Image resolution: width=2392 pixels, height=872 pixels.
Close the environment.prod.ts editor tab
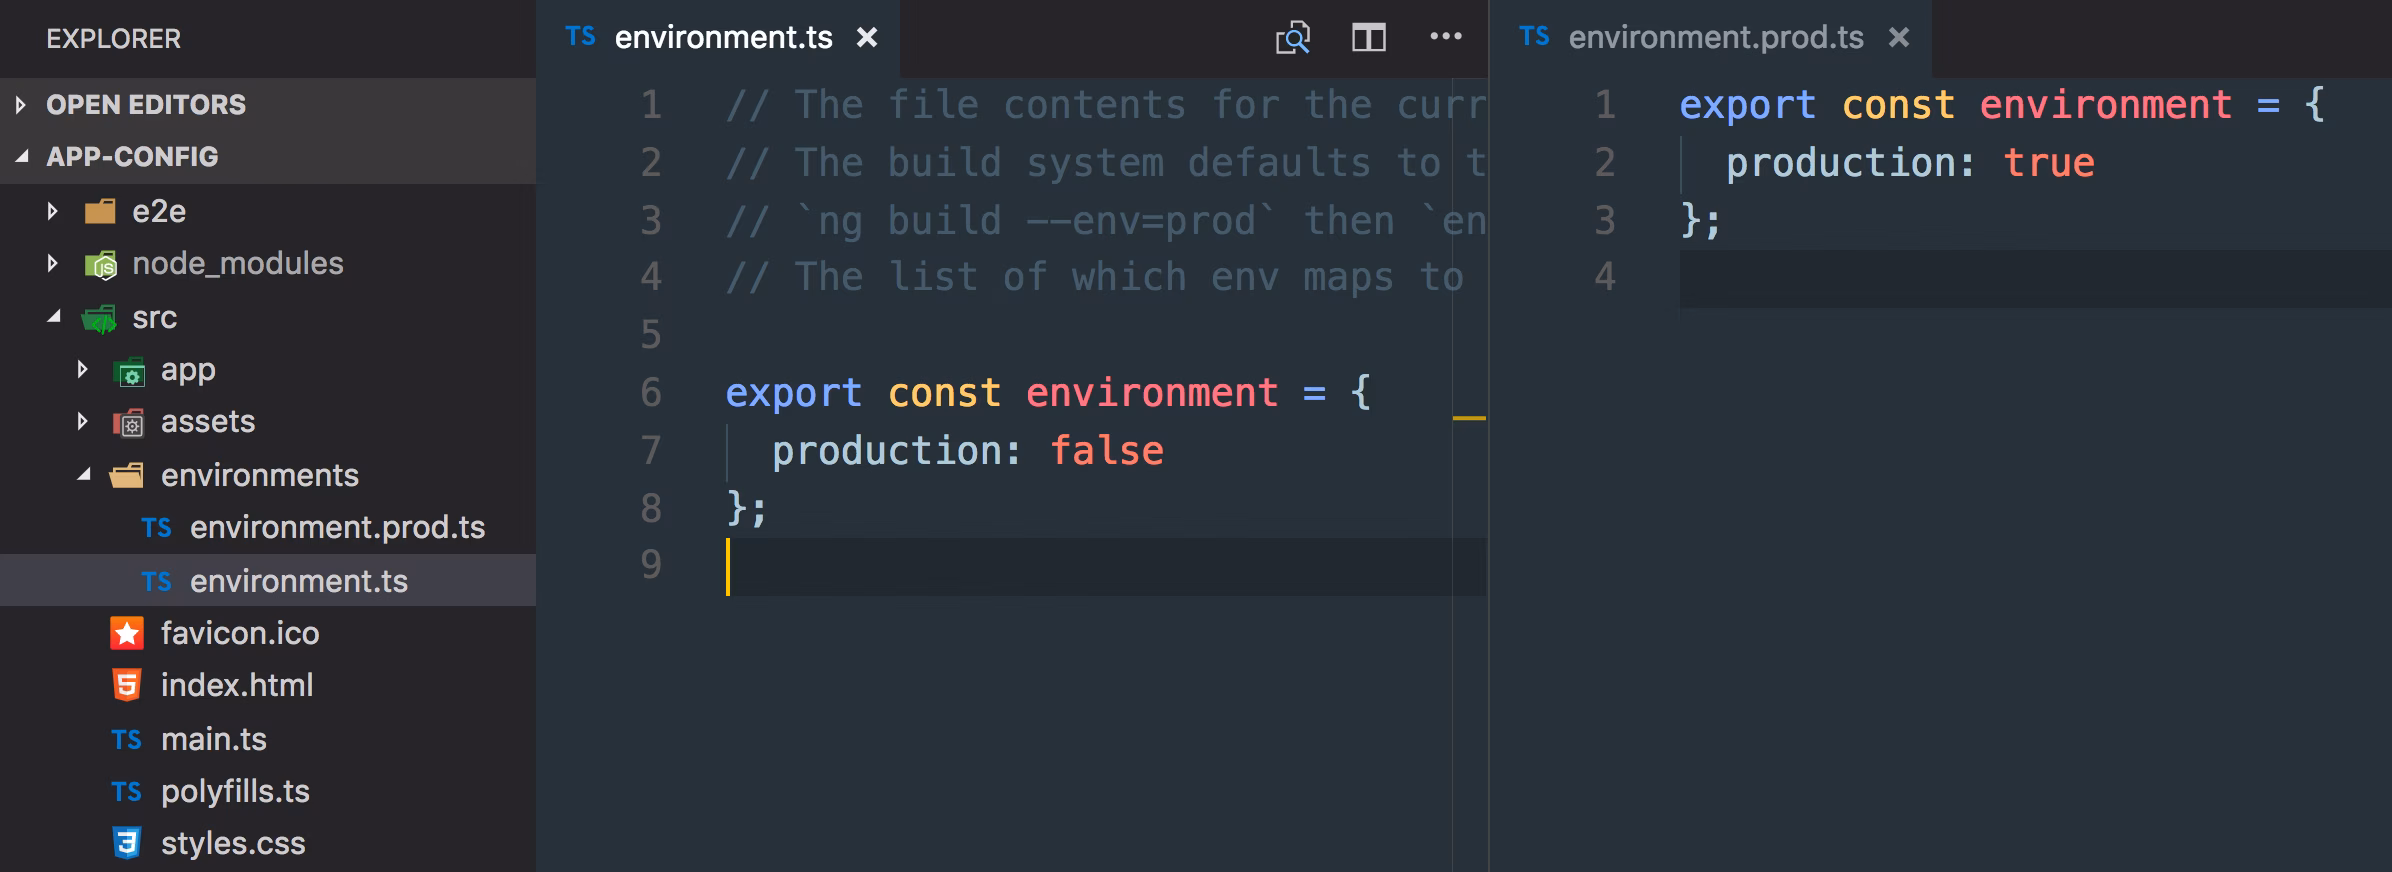pyautogui.click(x=1899, y=38)
